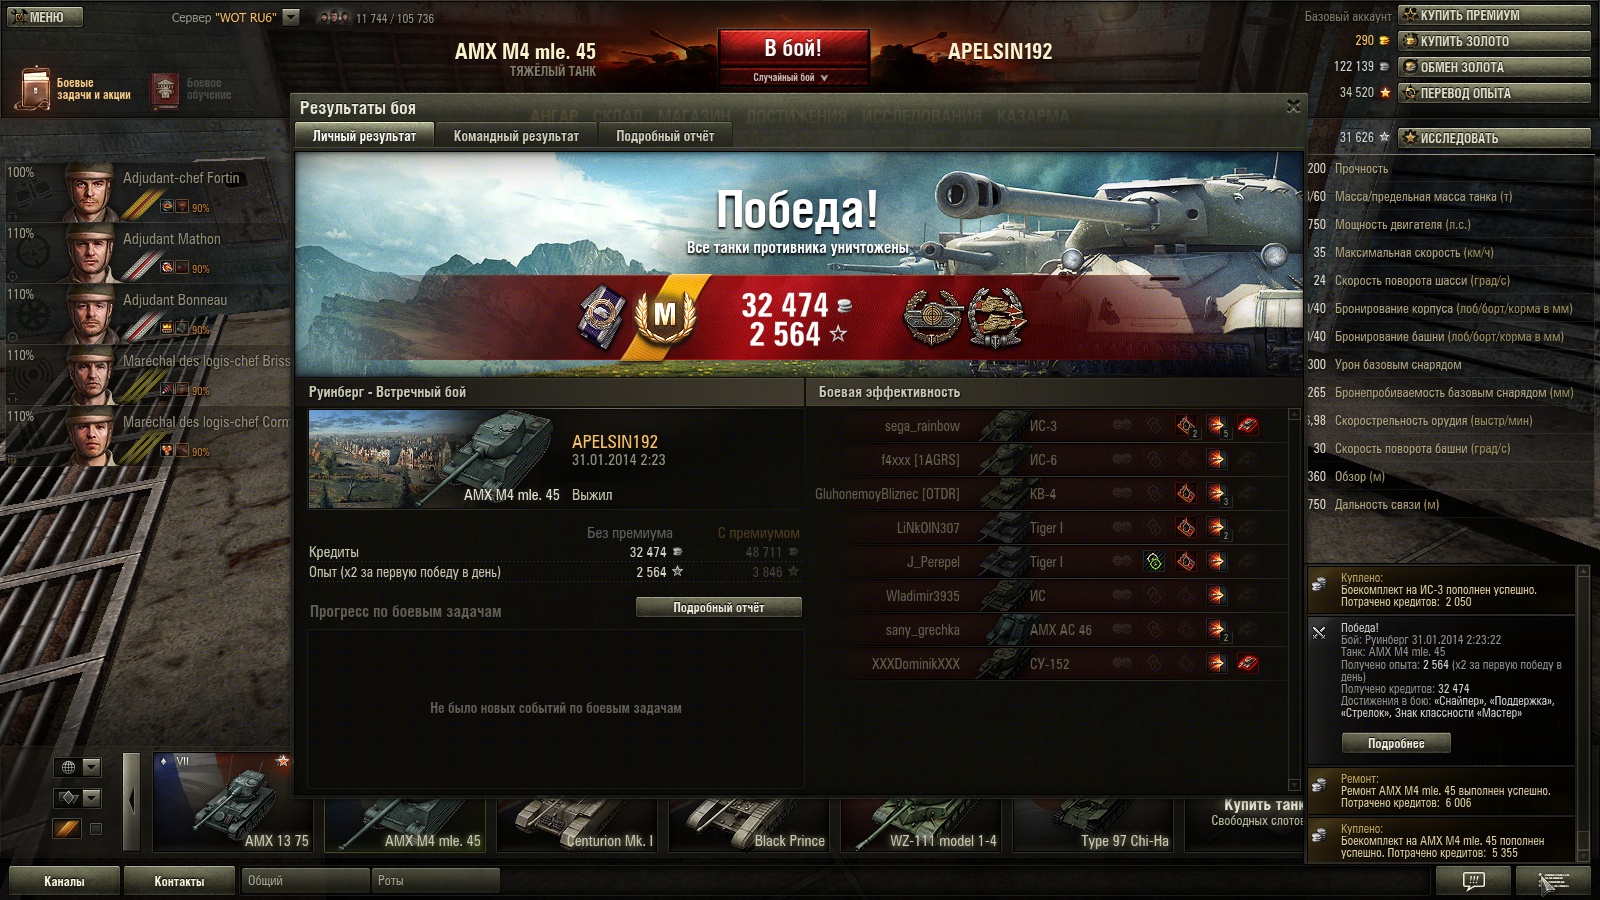This screenshot has height=900, width=1600.
Task: Expand the nation filter dropdown
Action: click(92, 767)
